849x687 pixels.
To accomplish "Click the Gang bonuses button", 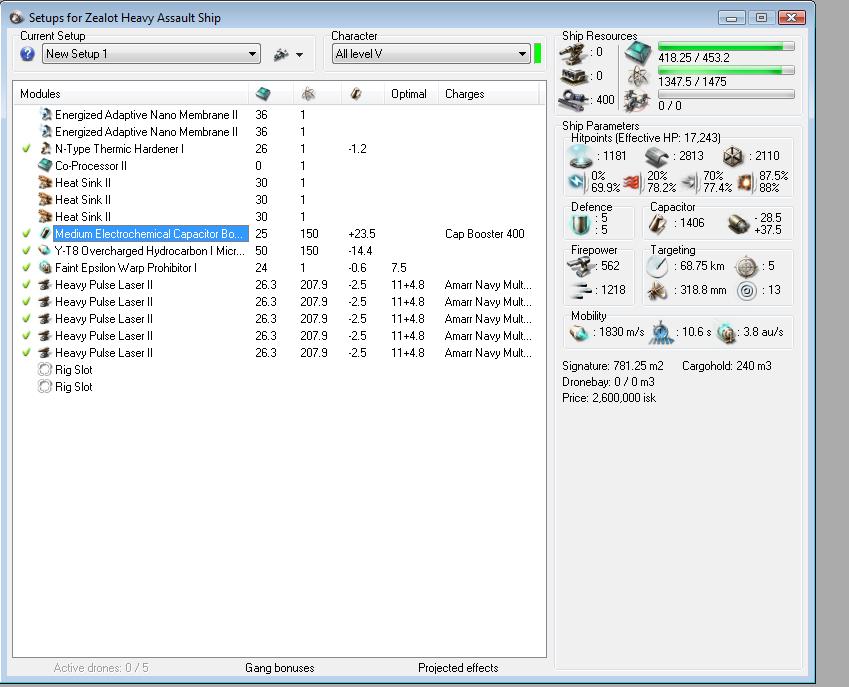I will coord(279,667).
